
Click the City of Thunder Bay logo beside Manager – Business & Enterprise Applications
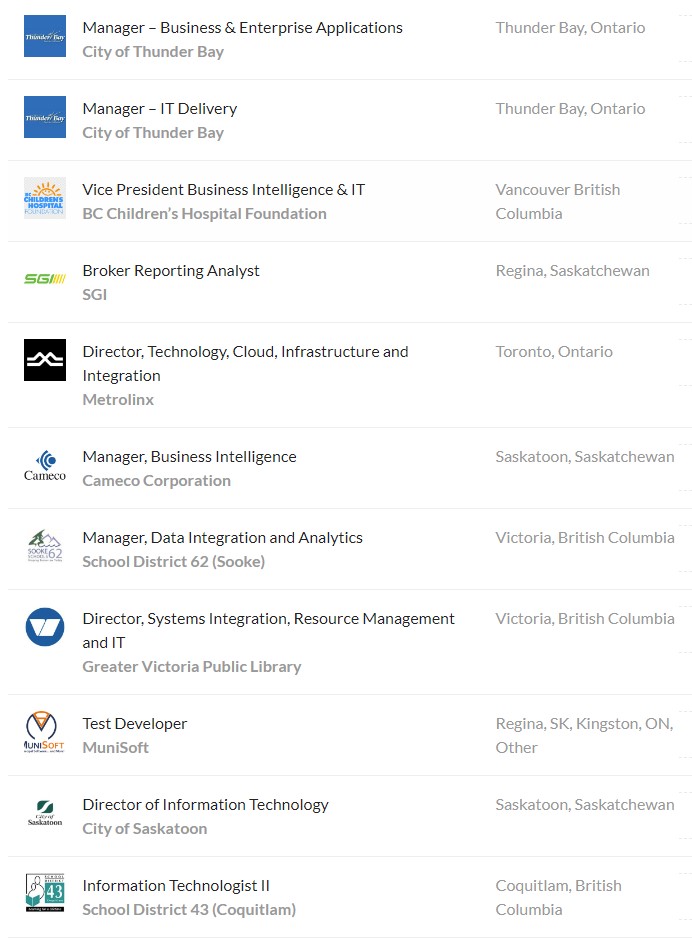coord(45,36)
